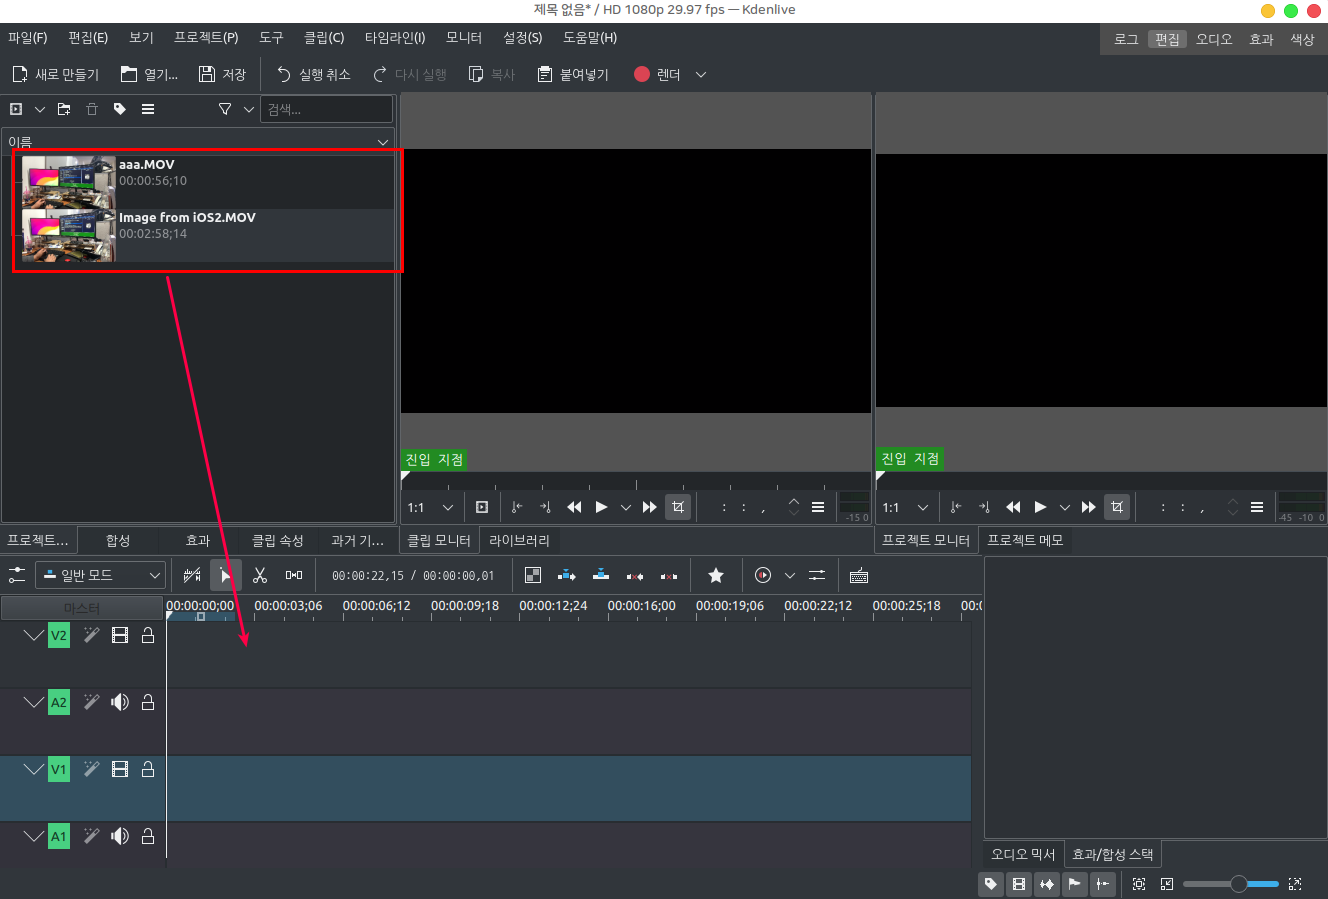Click the 저장 save icon in main toolbar
The image size is (1328, 899).
pyautogui.click(x=222, y=74)
